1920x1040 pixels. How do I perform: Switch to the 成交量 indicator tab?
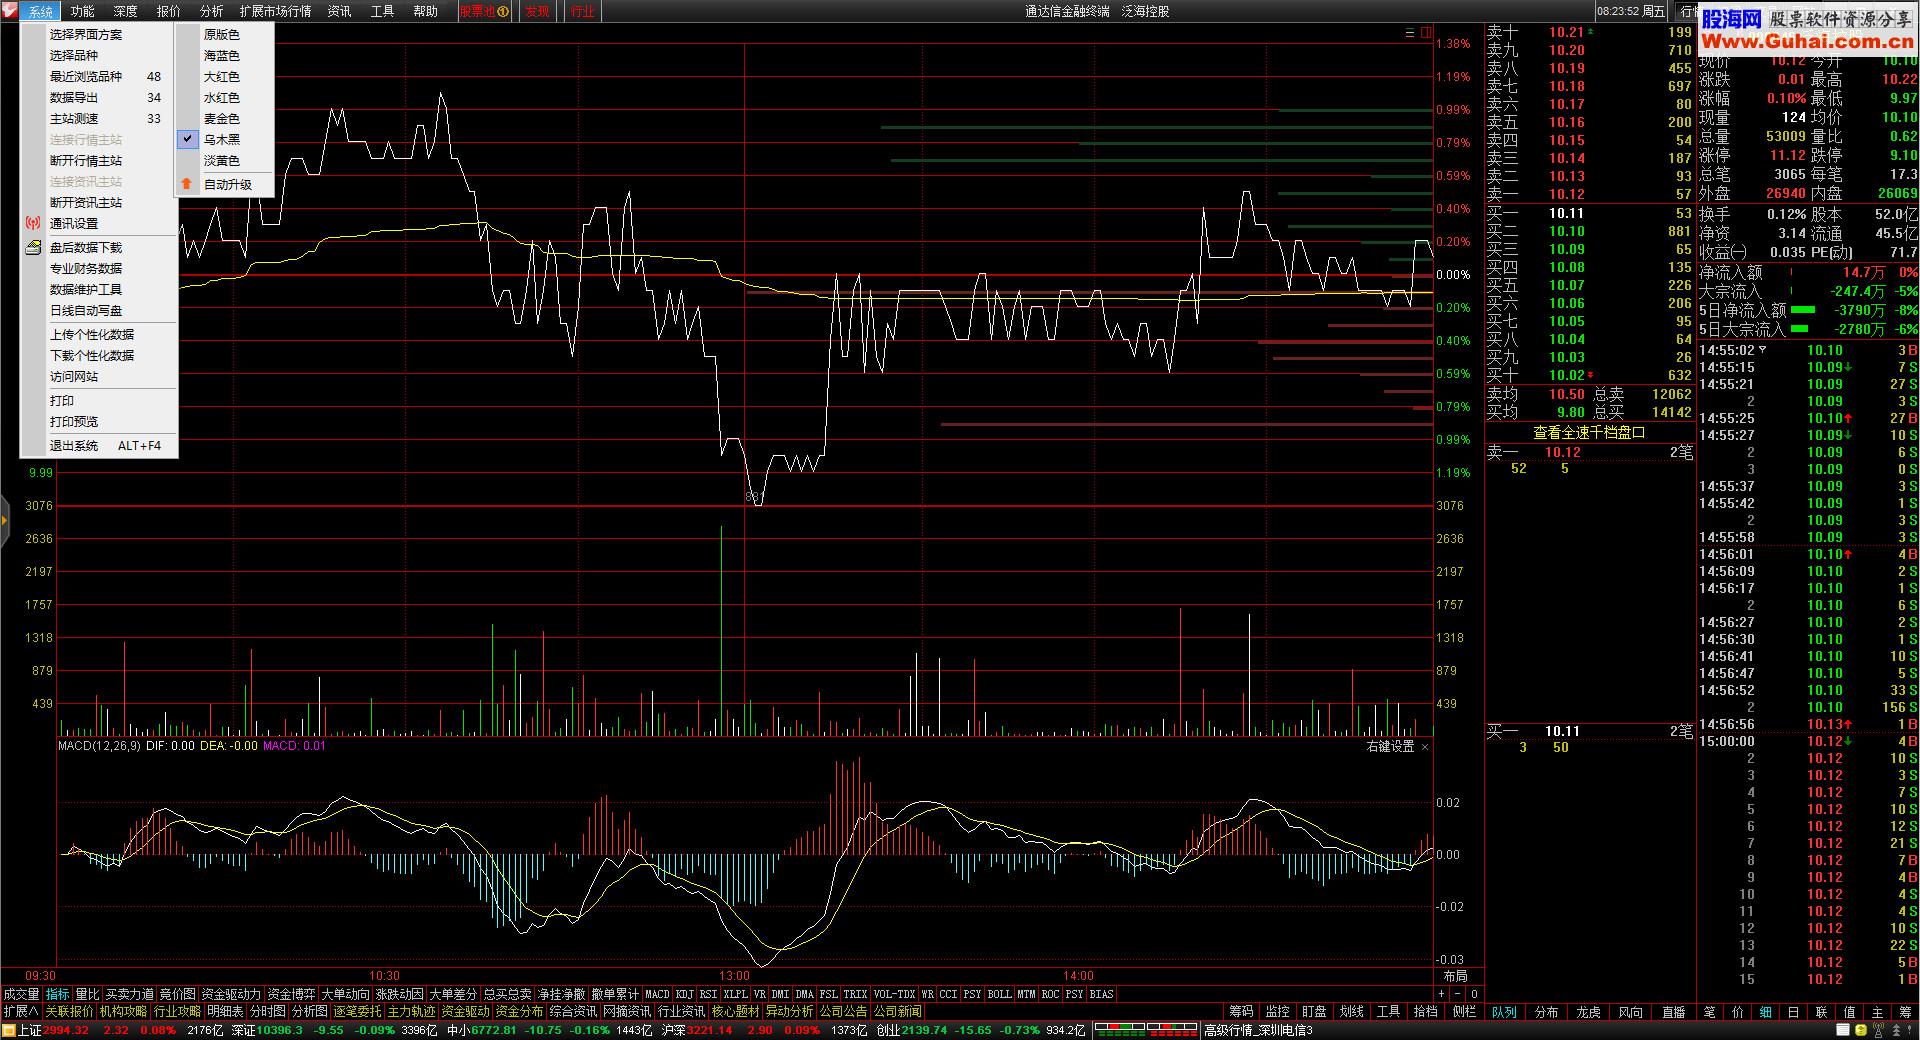pos(21,994)
